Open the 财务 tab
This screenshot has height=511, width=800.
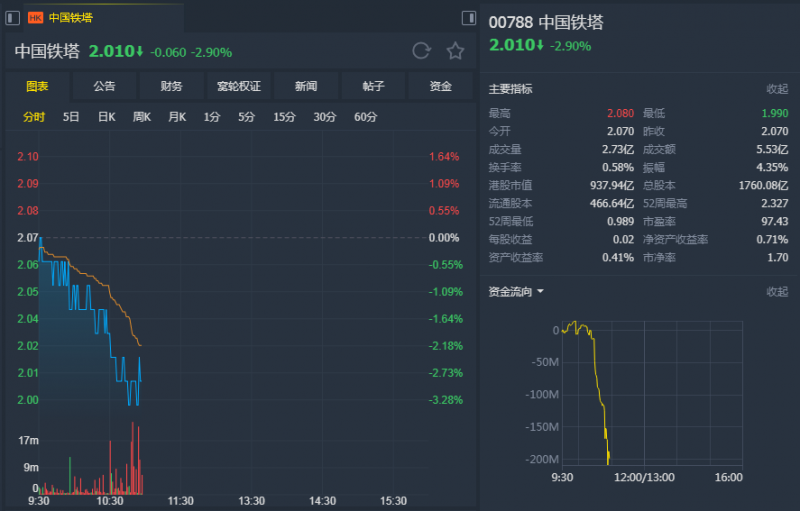point(171,86)
